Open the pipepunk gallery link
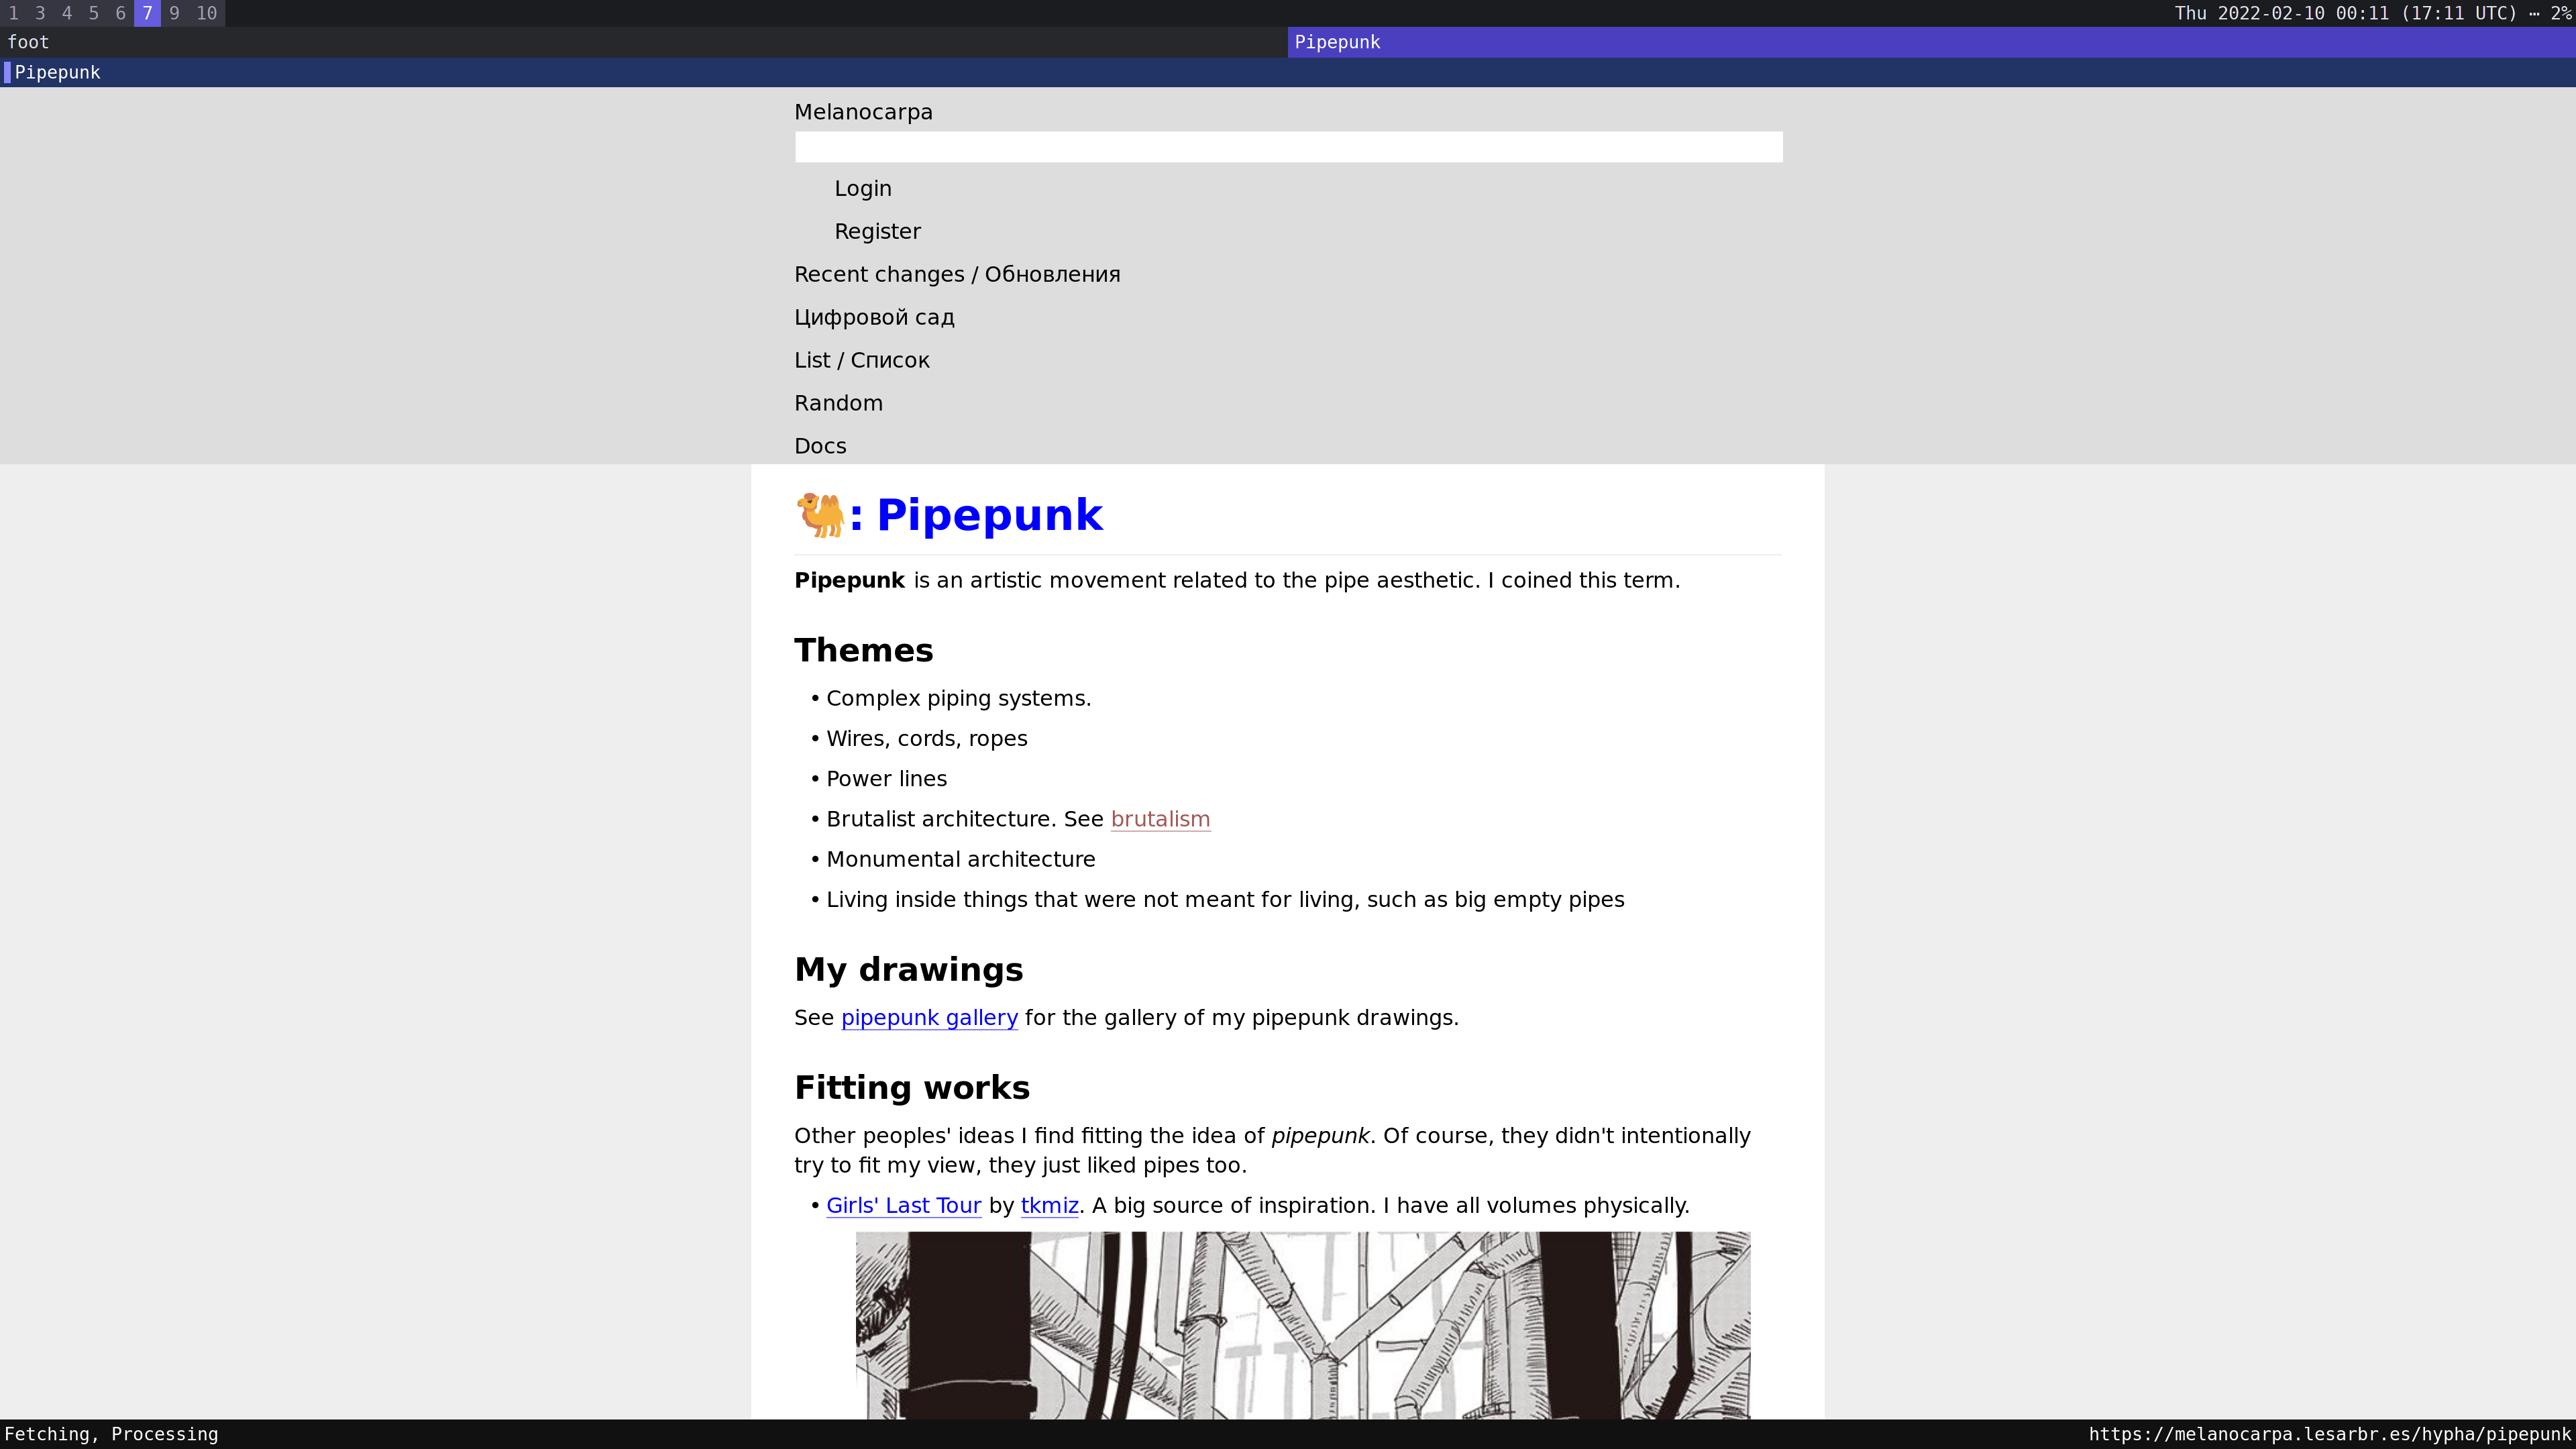Image resolution: width=2576 pixels, height=1449 pixels. pos(929,1018)
